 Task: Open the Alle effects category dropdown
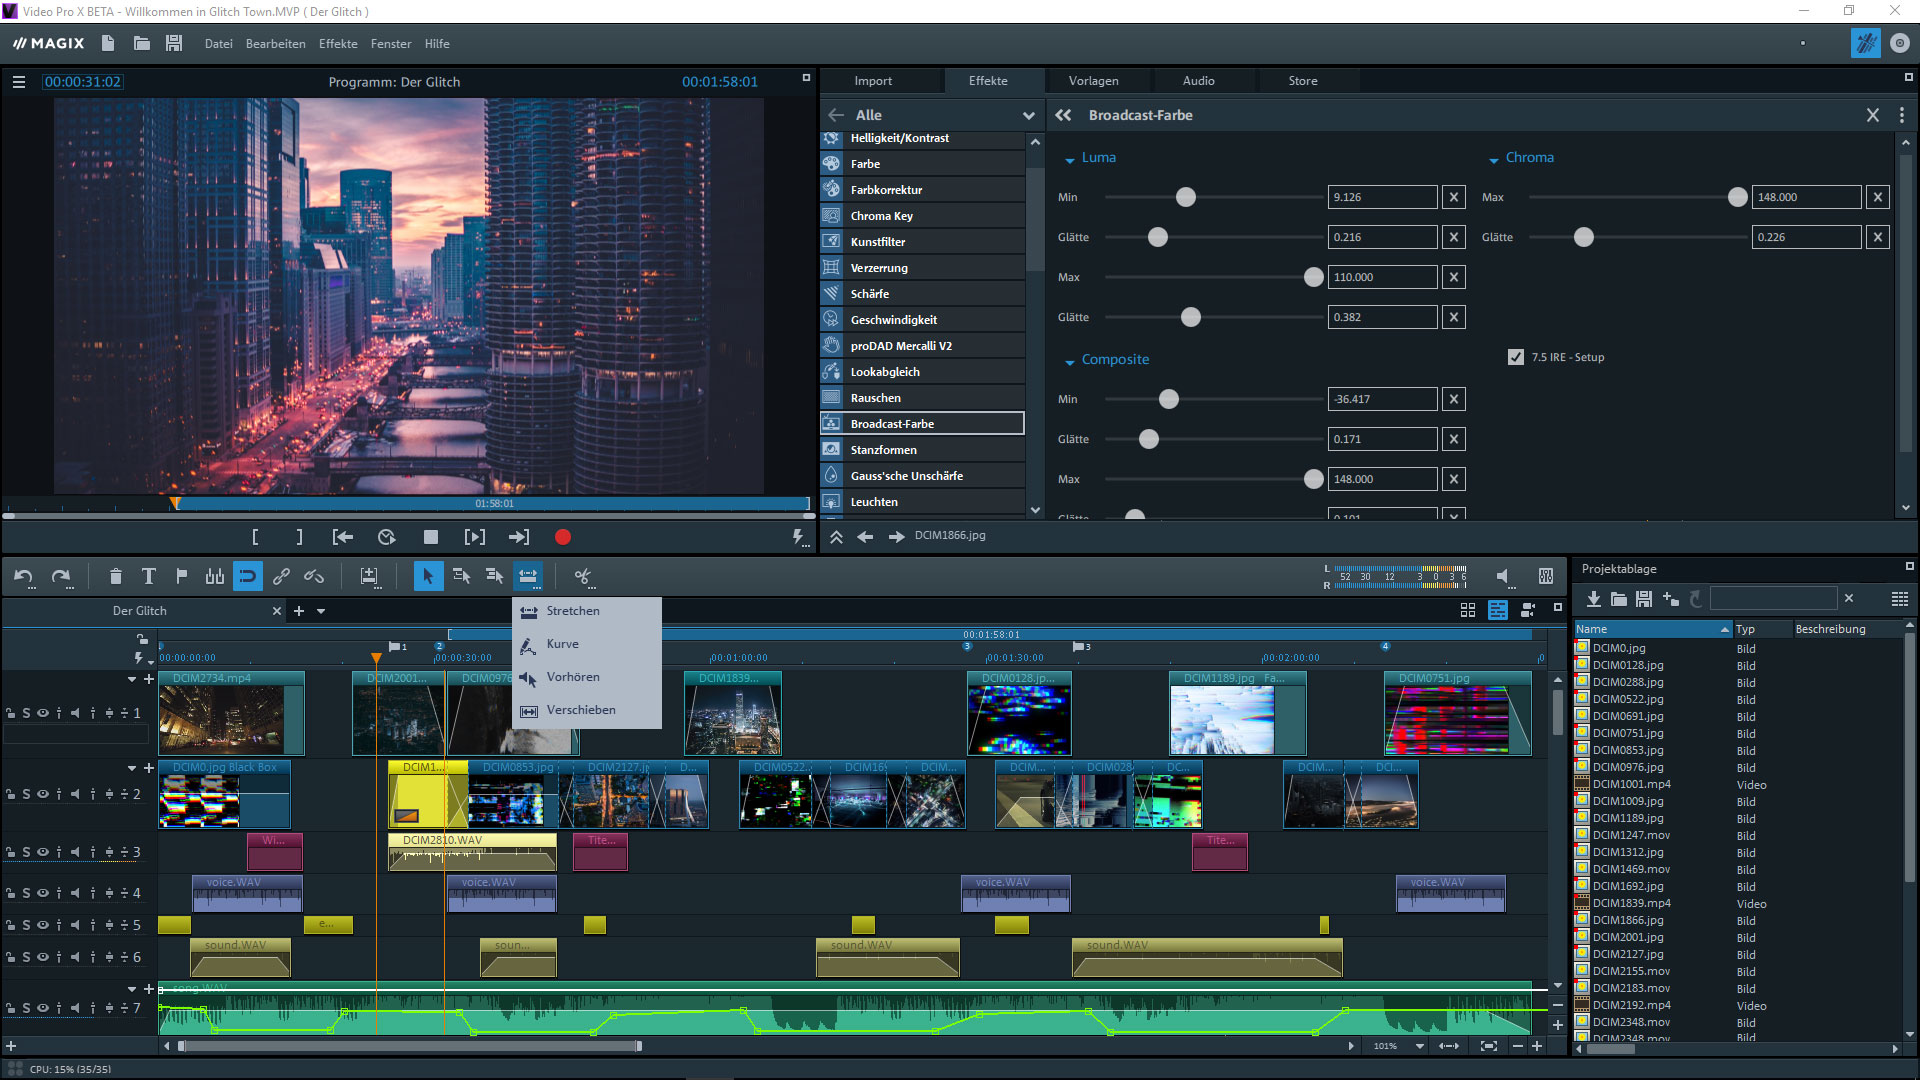tap(1028, 116)
